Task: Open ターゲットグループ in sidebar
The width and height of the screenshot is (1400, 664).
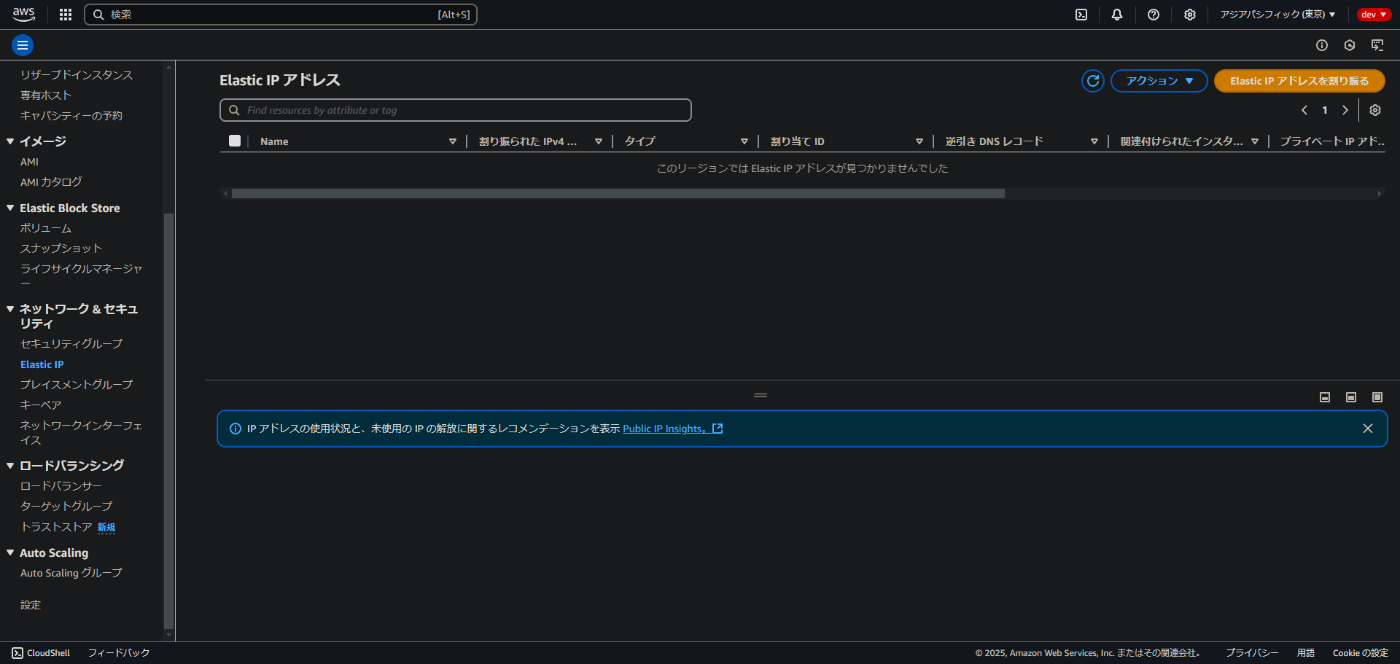Action: [66, 506]
